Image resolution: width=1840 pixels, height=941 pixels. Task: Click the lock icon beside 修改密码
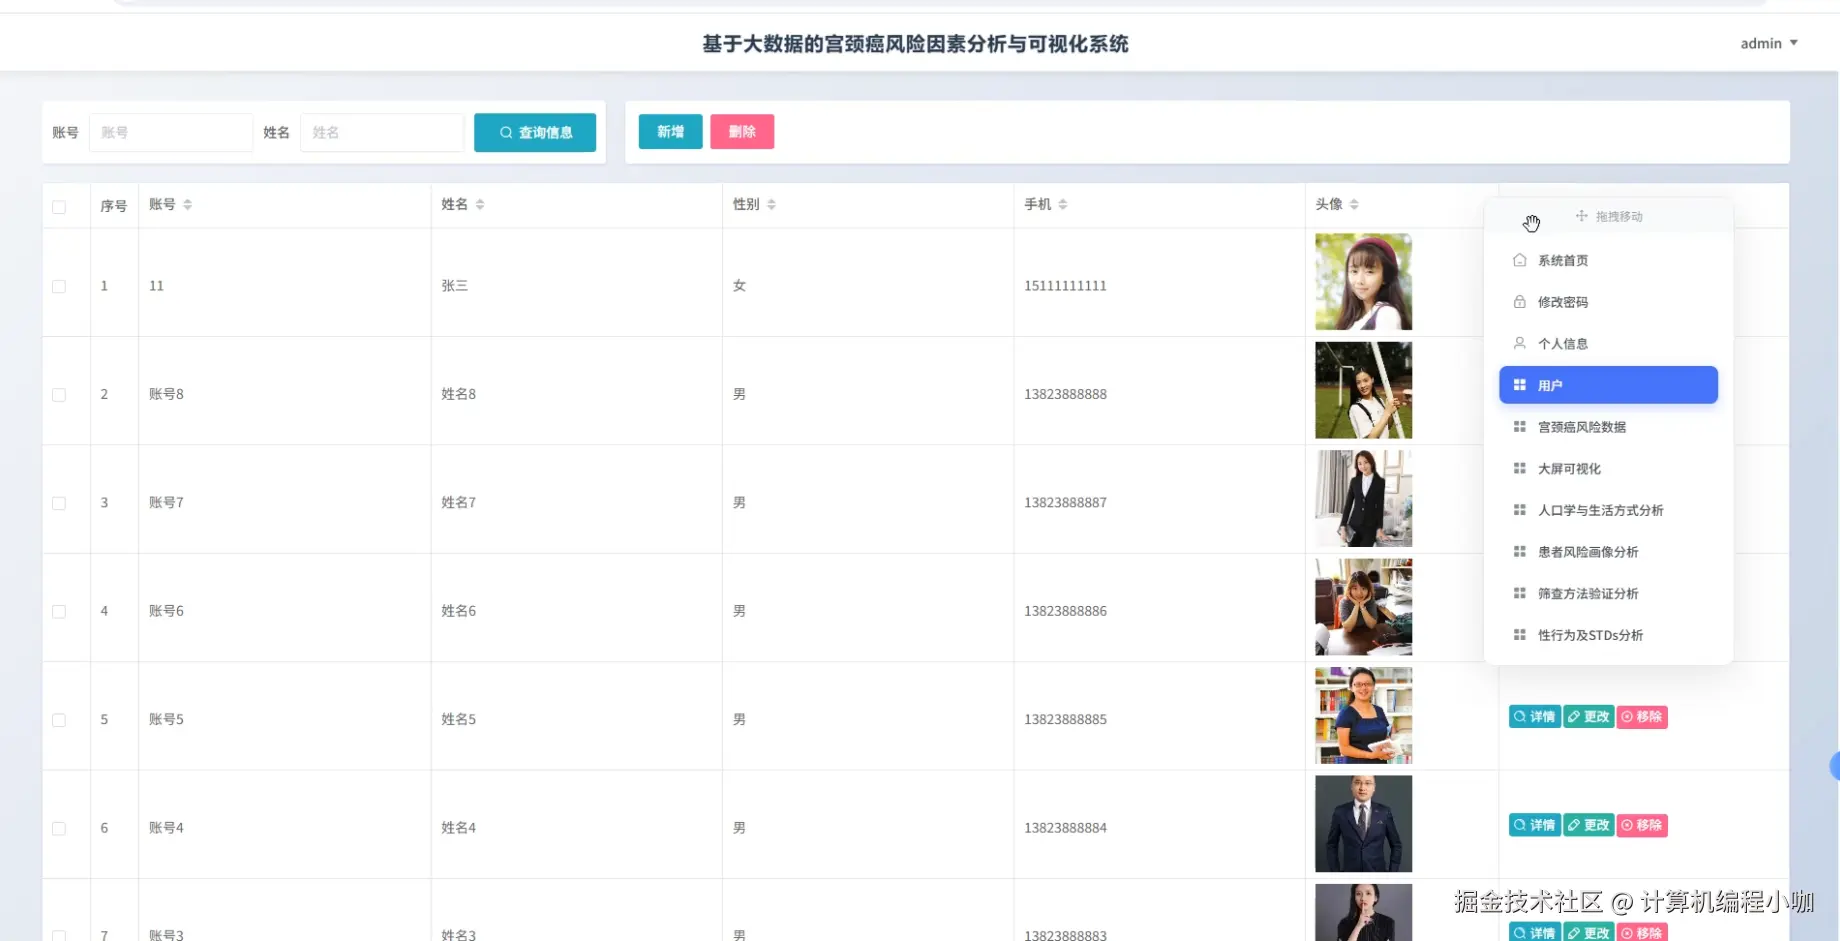coord(1519,302)
